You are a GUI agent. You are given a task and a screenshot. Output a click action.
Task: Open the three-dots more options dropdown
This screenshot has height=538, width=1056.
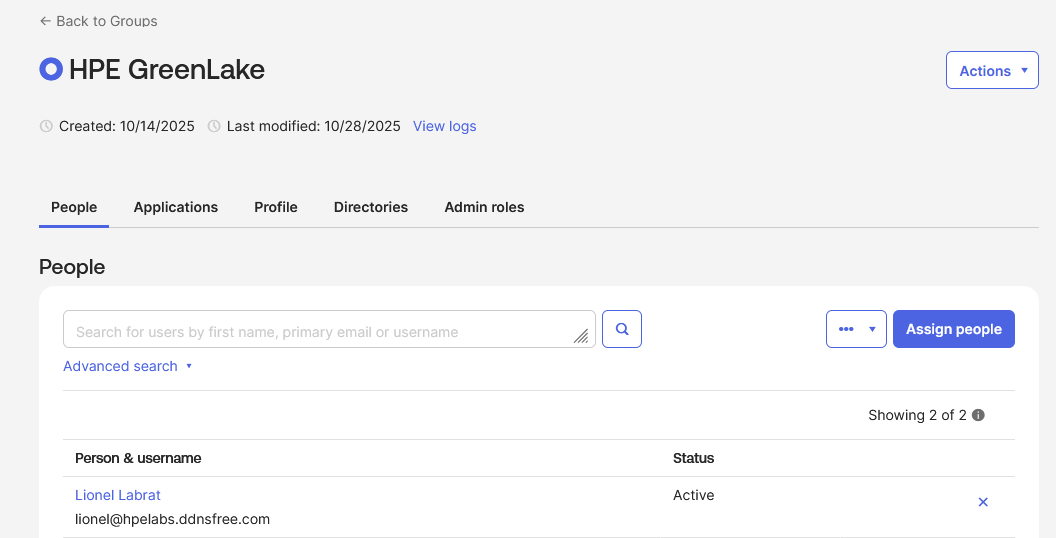tap(856, 329)
